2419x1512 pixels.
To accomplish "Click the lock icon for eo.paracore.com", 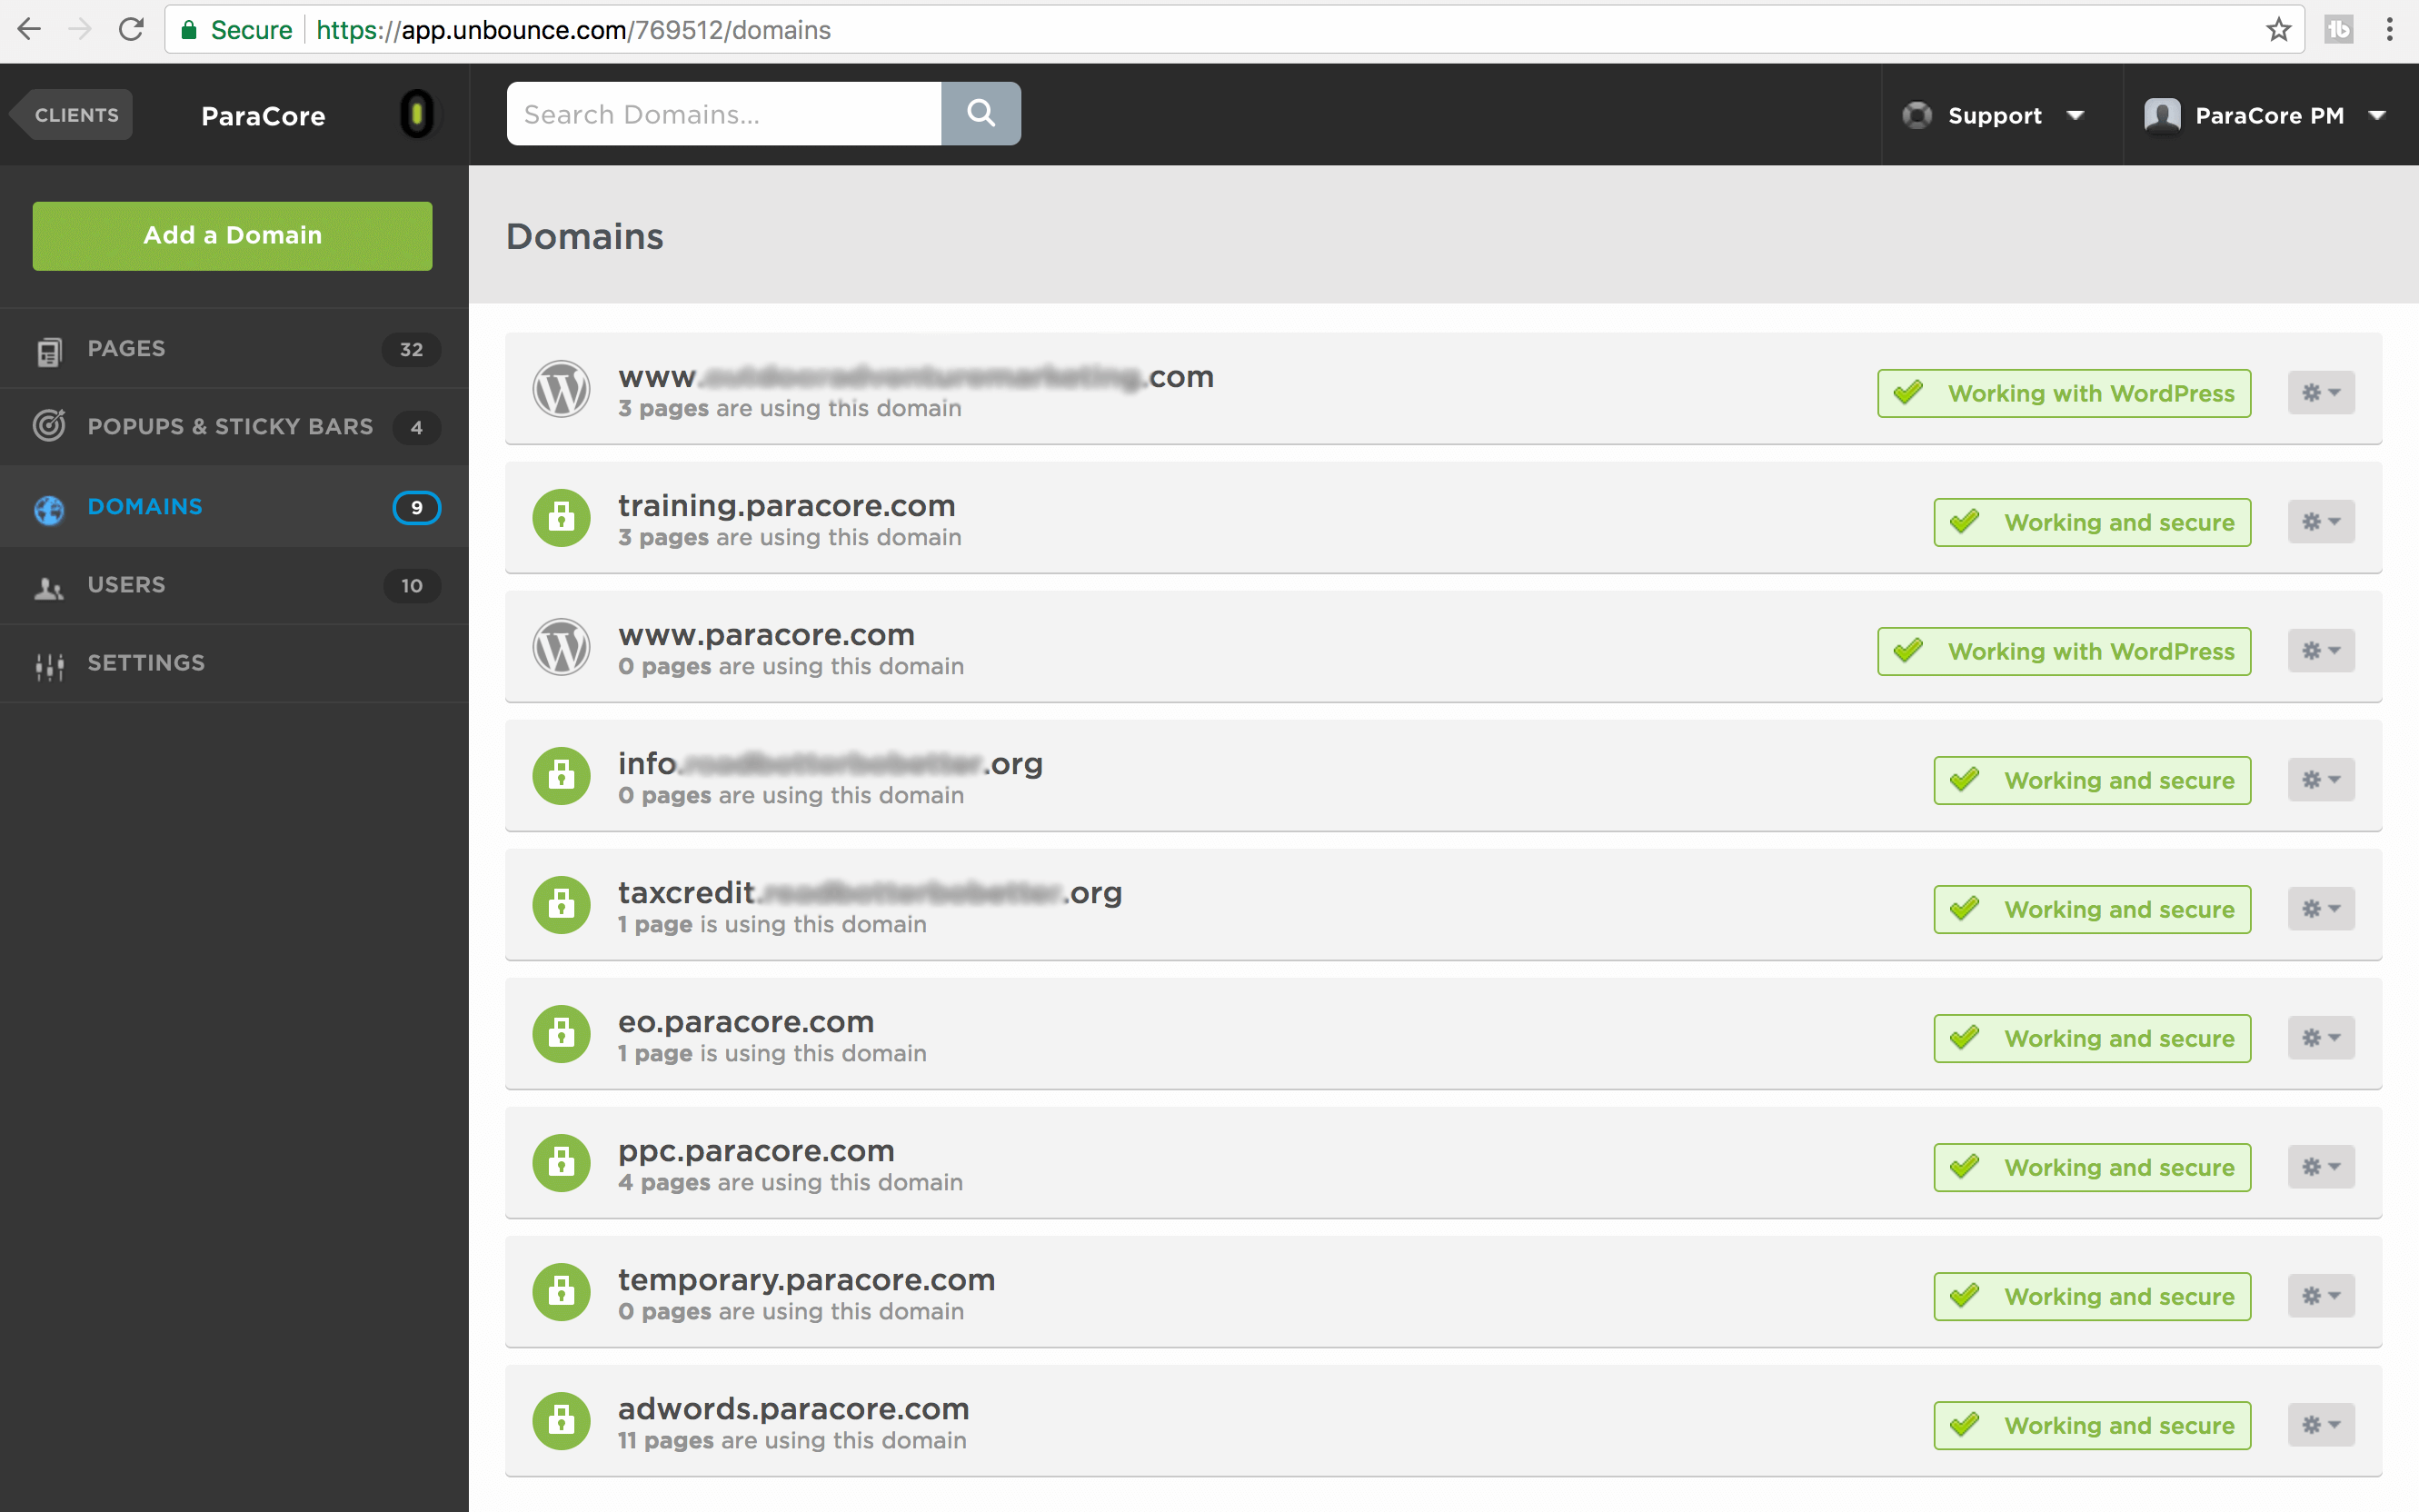I will 561,1034.
